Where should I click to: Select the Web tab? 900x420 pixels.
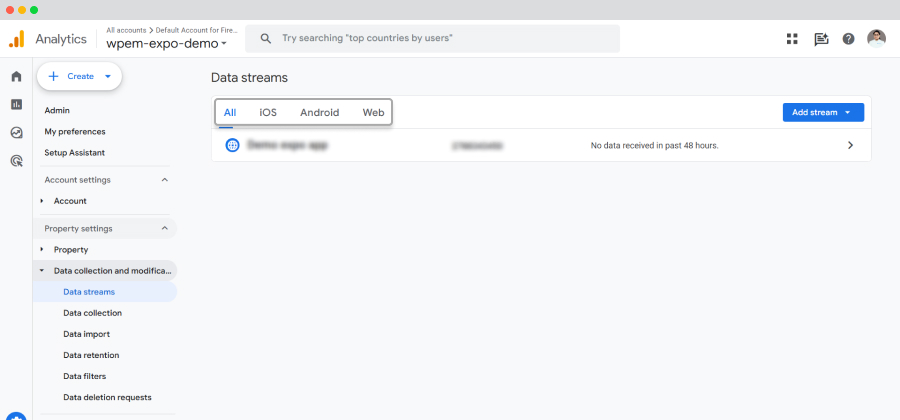tap(373, 112)
